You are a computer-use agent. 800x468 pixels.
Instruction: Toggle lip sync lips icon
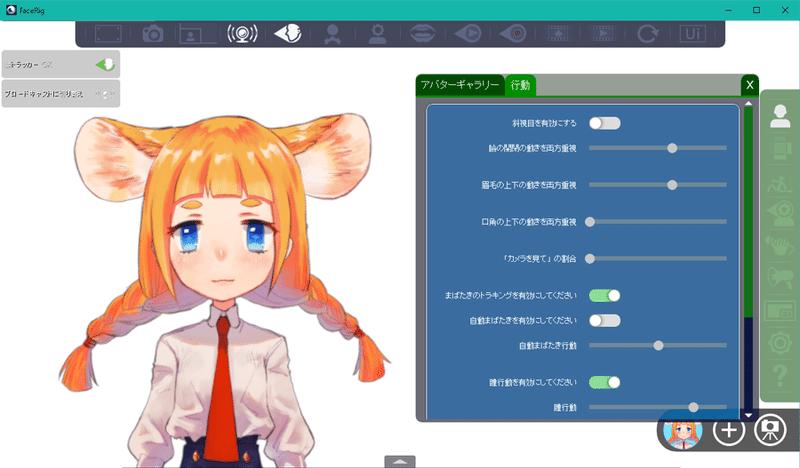point(423,34)
